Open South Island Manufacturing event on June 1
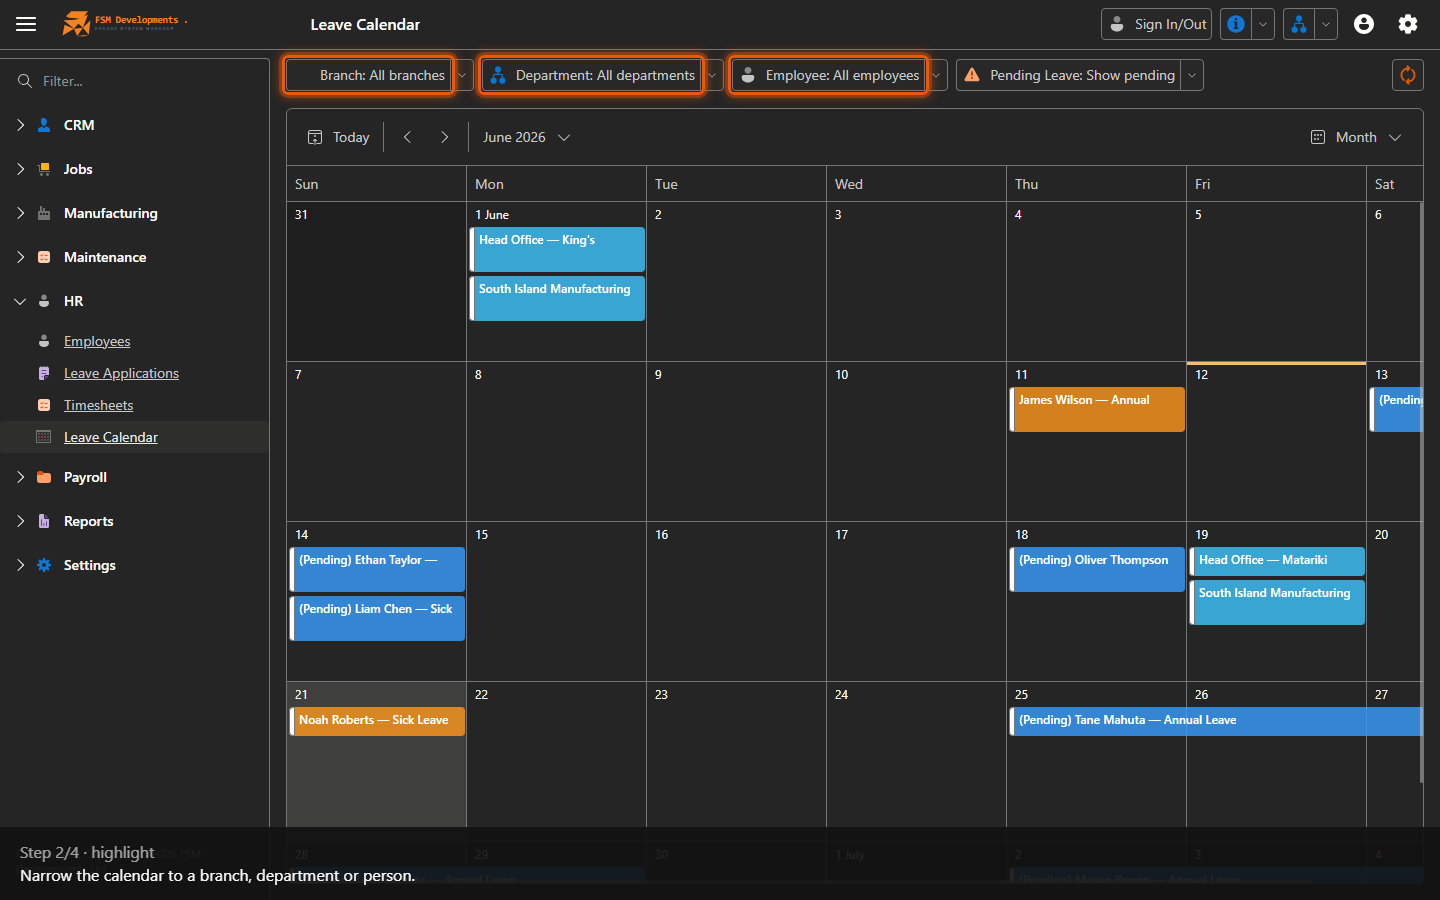Viewport: 1440px width, 900px height. tap(557, 298)
